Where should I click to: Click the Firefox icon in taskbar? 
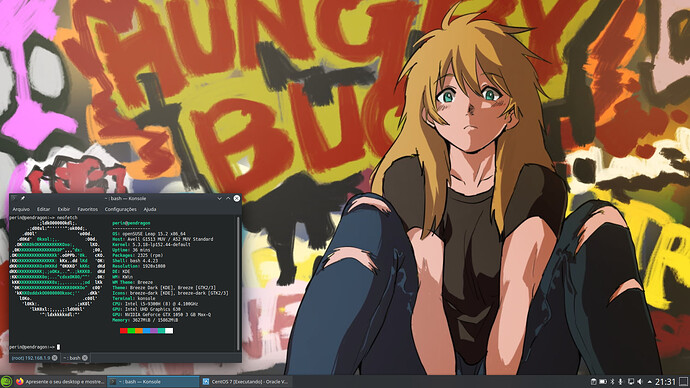(x=20, y=381)
